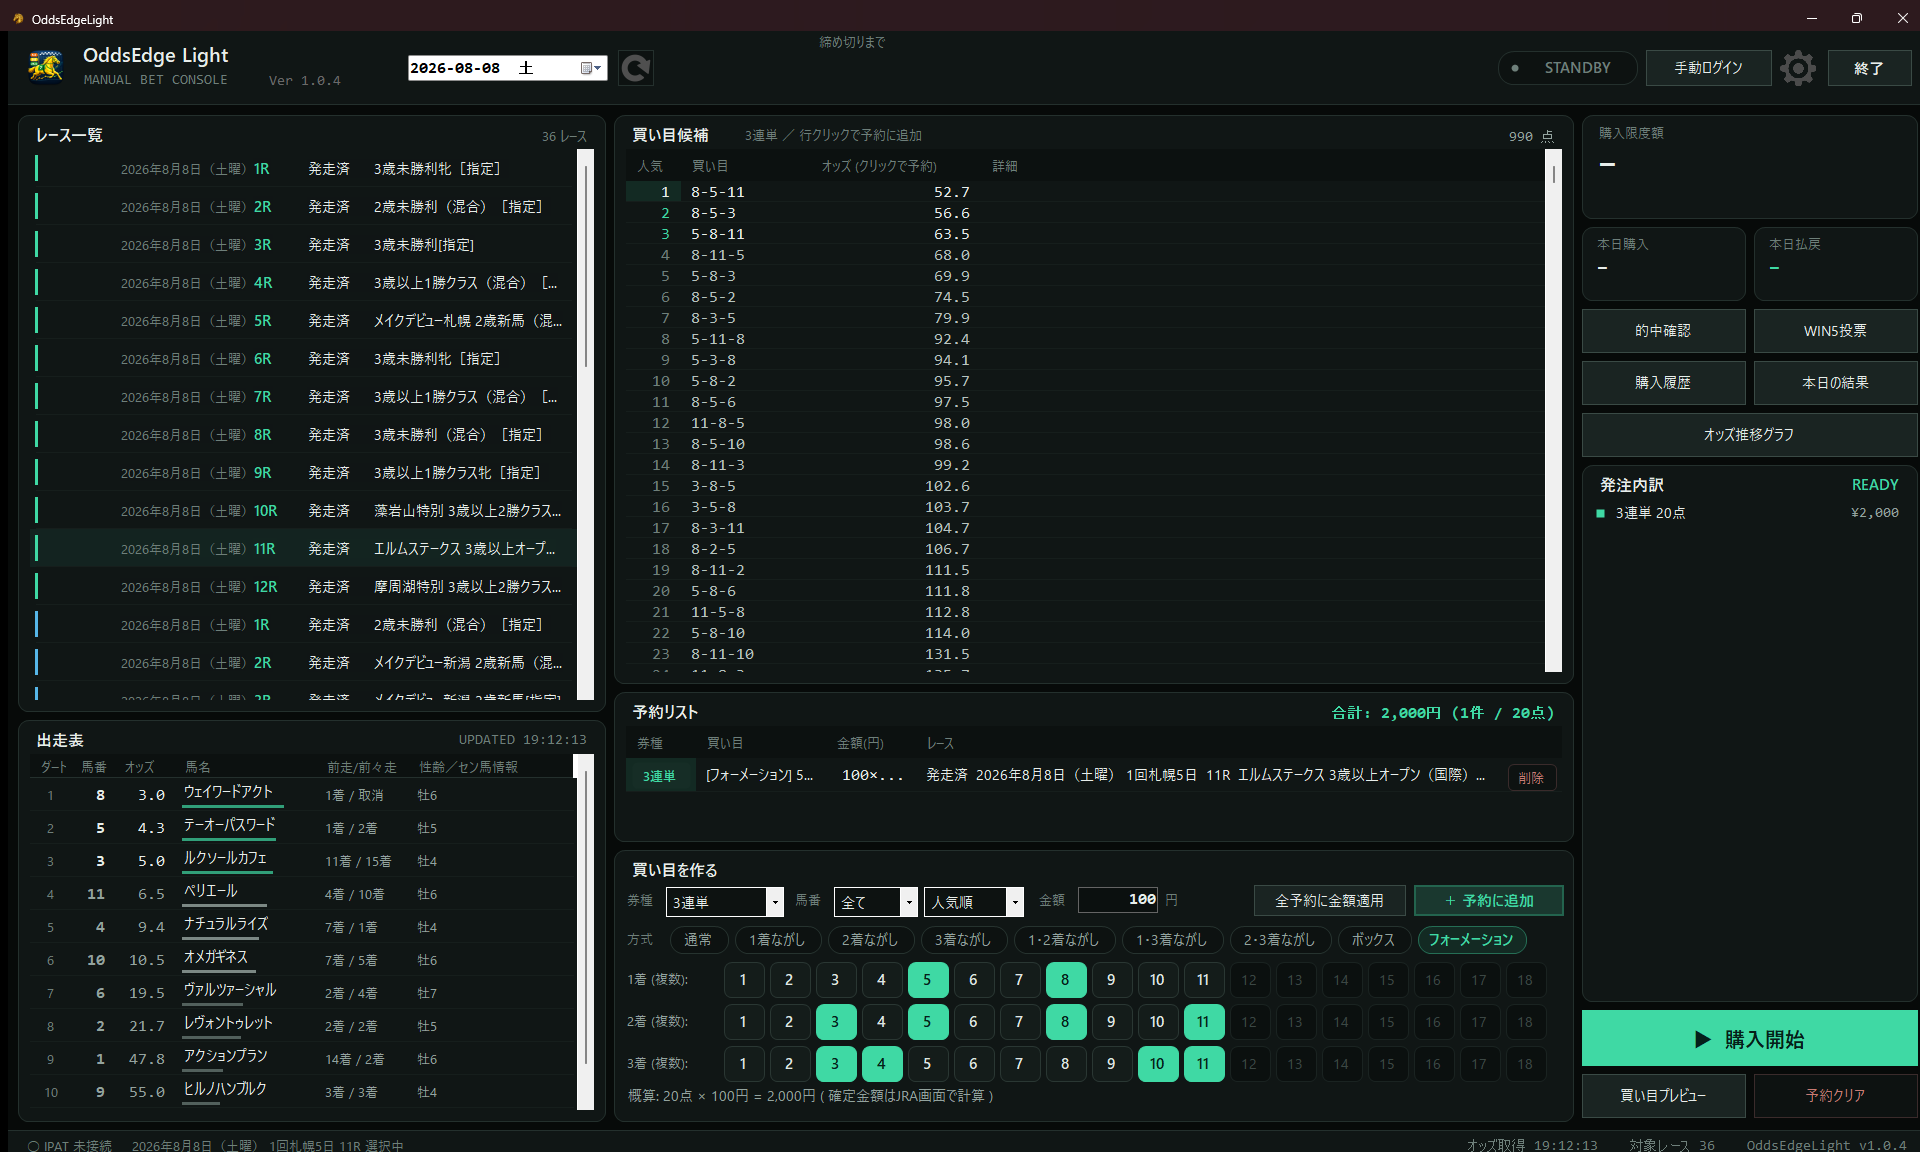The image size is (1920, 1152).
Task: Click horse name ヒルノハンブルク
Action: coord(225,1089)
